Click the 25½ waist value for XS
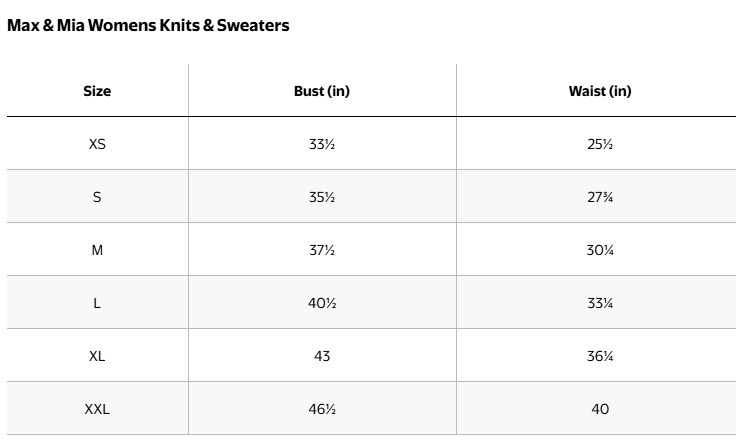Screen dimensions: 736x447 point(600,144)
